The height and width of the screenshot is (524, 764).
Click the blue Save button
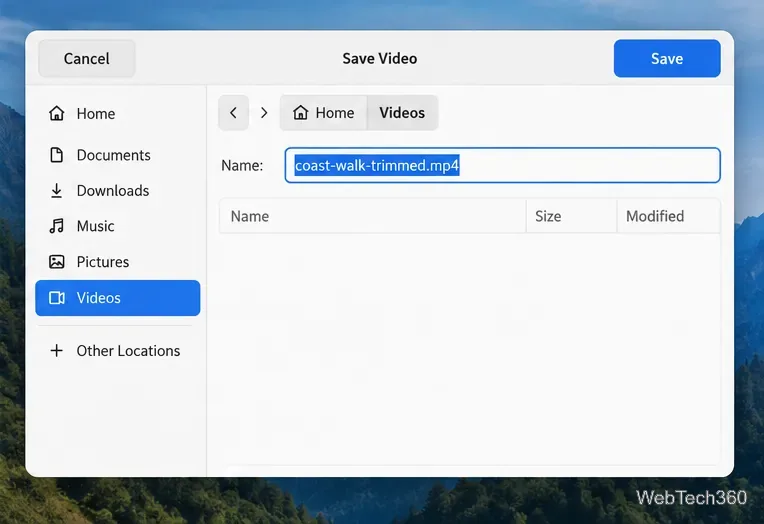click(x=667, y=58)
